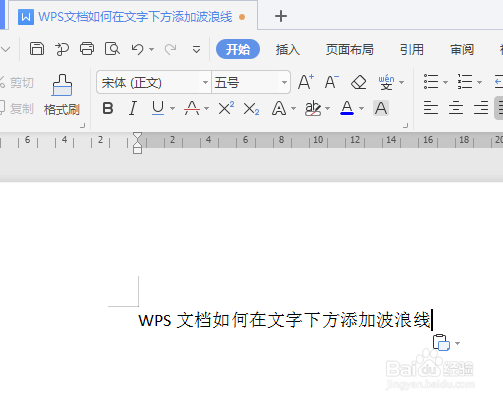Image resolution: width=503 pixels, height=402 pixels.
Task: Open a new tab with plus button
Action: [x=281, y=16]
